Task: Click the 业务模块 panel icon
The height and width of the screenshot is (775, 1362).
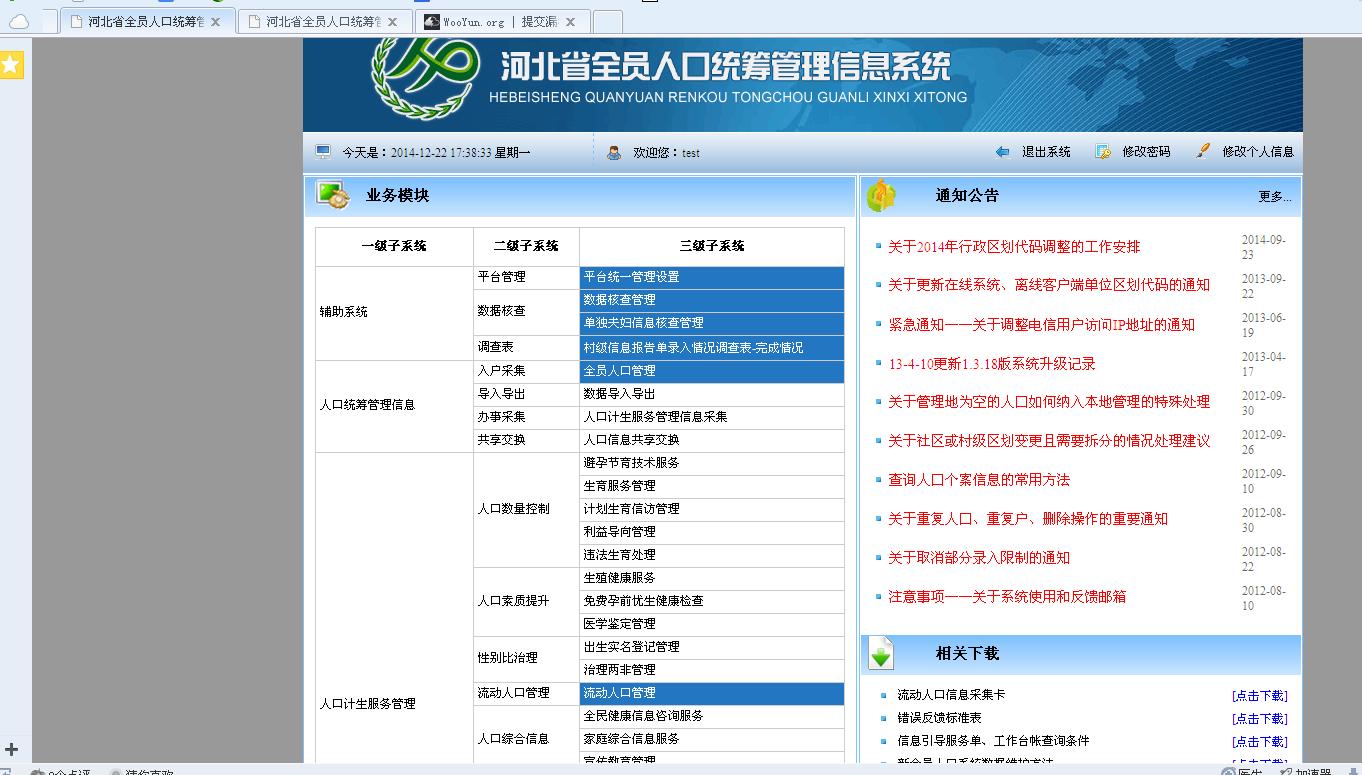Action: click(x=333, y=195)
